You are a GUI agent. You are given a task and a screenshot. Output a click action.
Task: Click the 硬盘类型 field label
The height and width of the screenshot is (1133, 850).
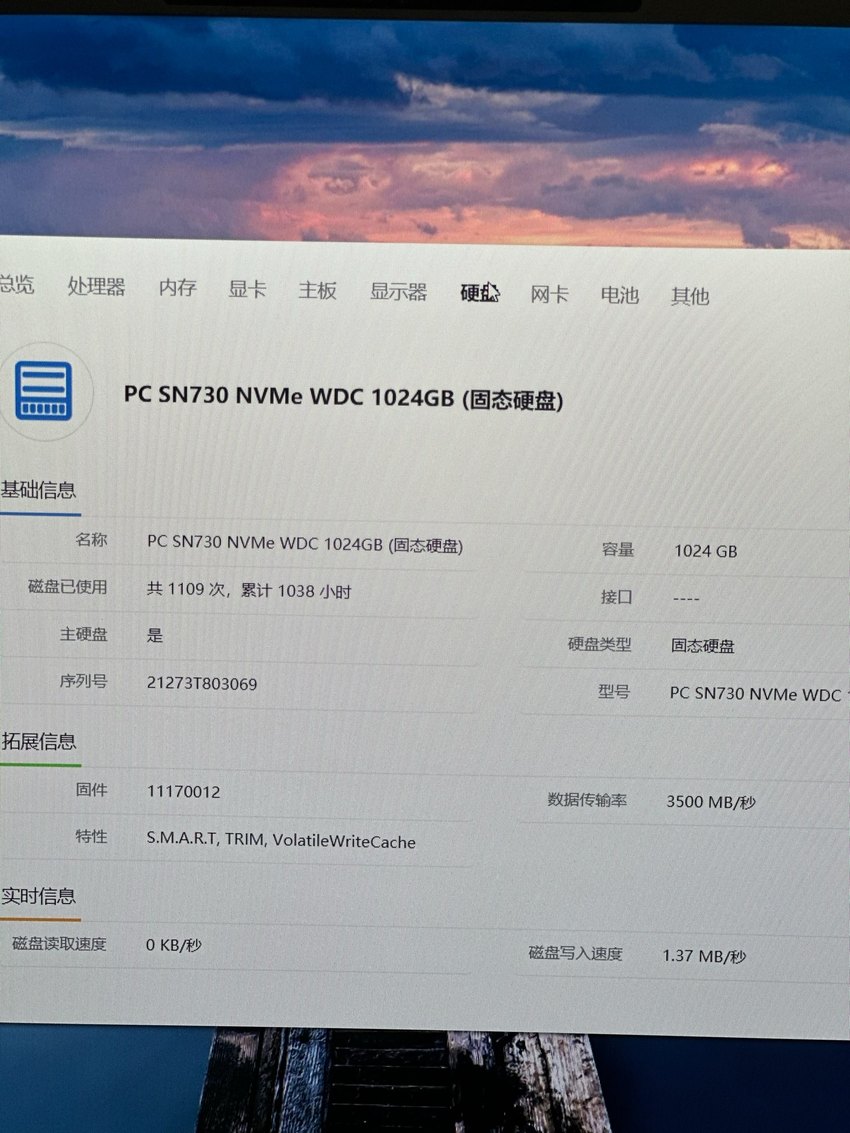coord(599,644)
